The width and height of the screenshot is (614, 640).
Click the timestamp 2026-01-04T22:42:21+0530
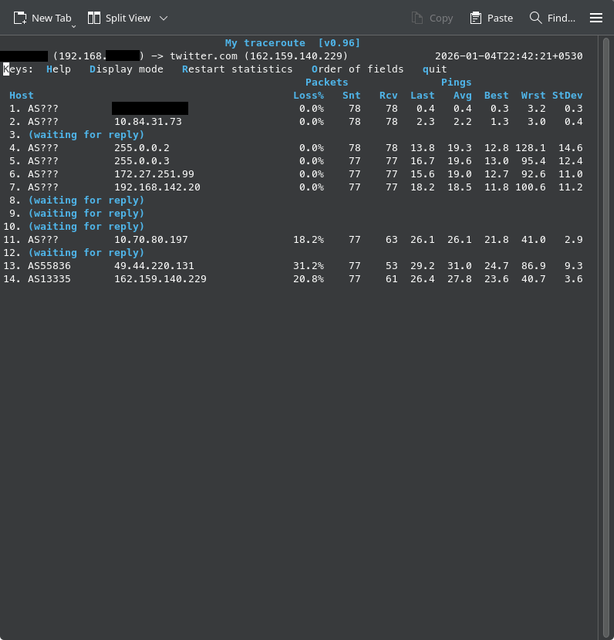click(509, 56)
